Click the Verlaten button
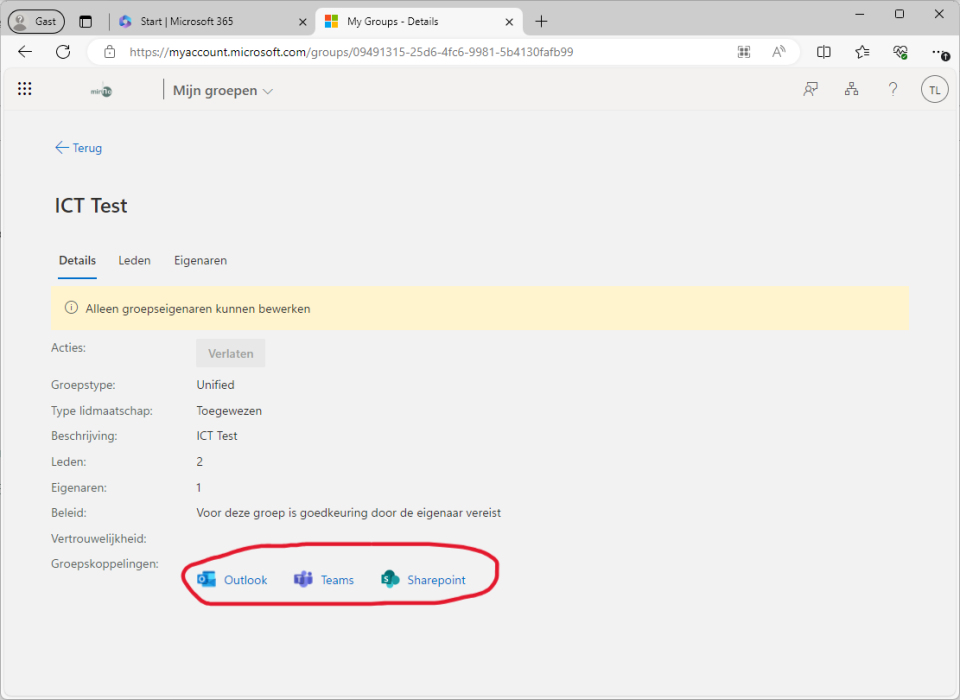This screenshot has height=700, width=960. (x=230, y=354)
